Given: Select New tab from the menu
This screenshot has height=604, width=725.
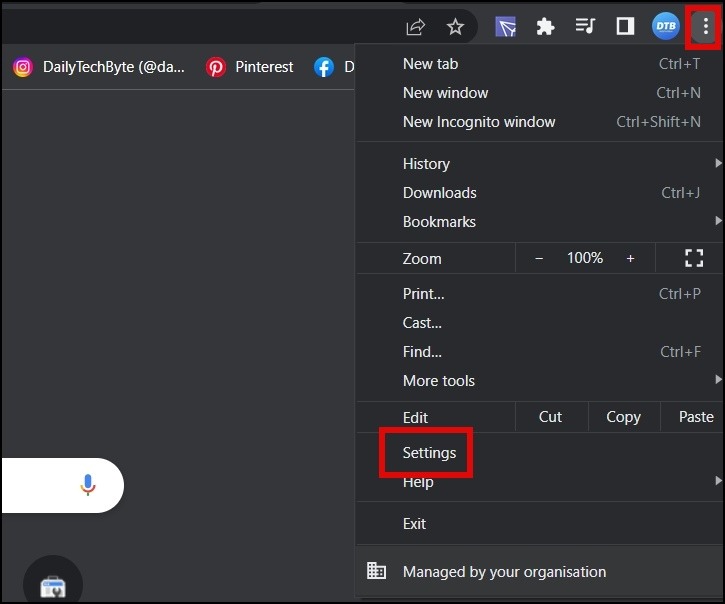Looking at the screenshot, I should coord(540,64).
